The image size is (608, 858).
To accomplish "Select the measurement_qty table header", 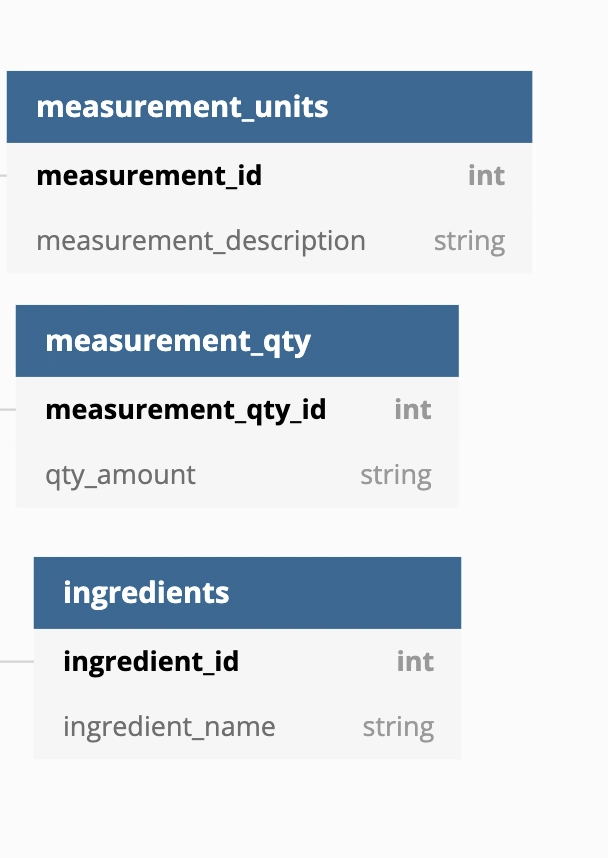I will (237, 341).
